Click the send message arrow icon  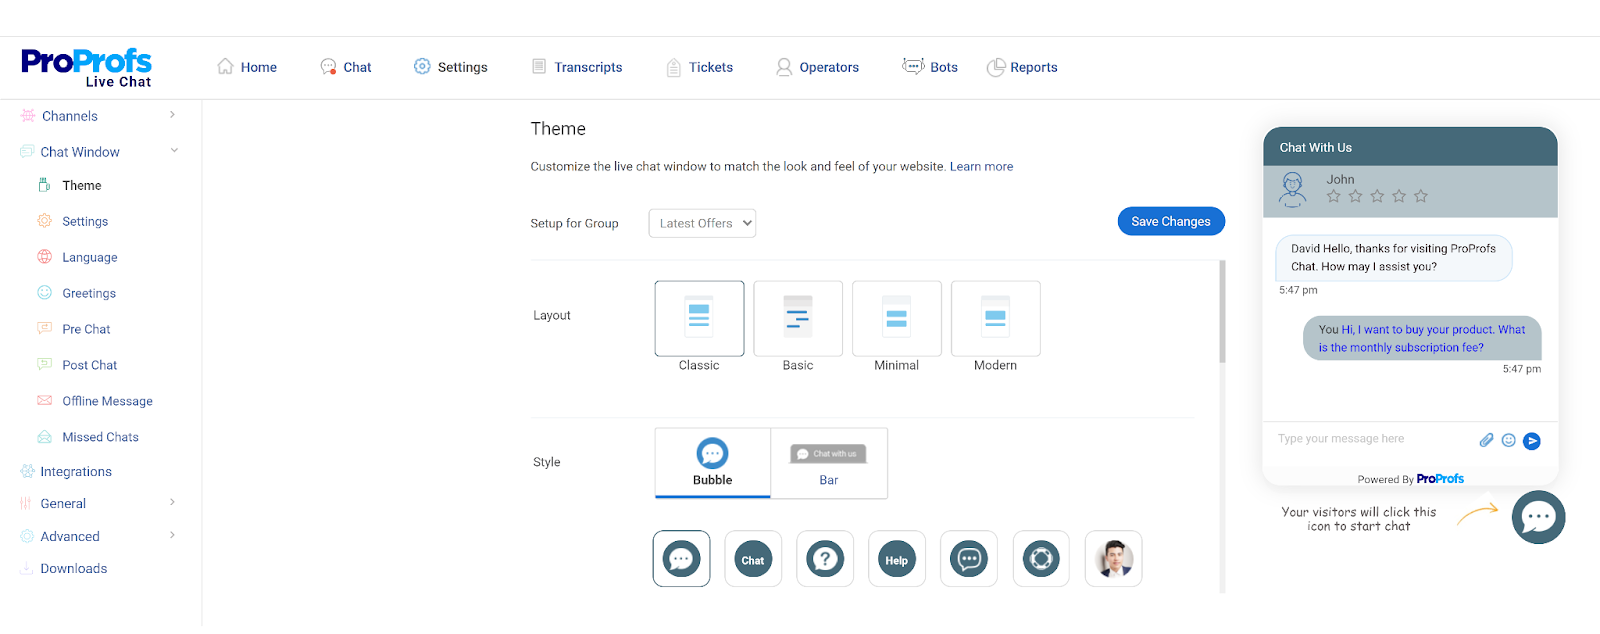click(x=1532, y=441)
